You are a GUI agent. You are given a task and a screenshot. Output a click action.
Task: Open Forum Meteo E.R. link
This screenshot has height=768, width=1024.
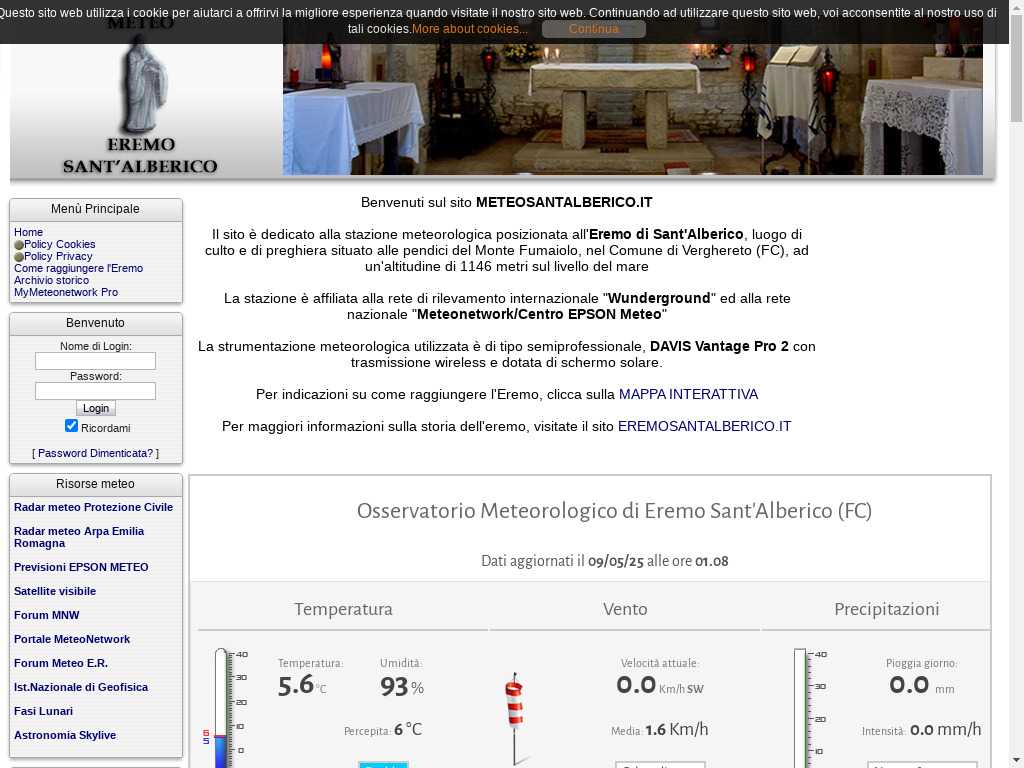tap(61, 663)
